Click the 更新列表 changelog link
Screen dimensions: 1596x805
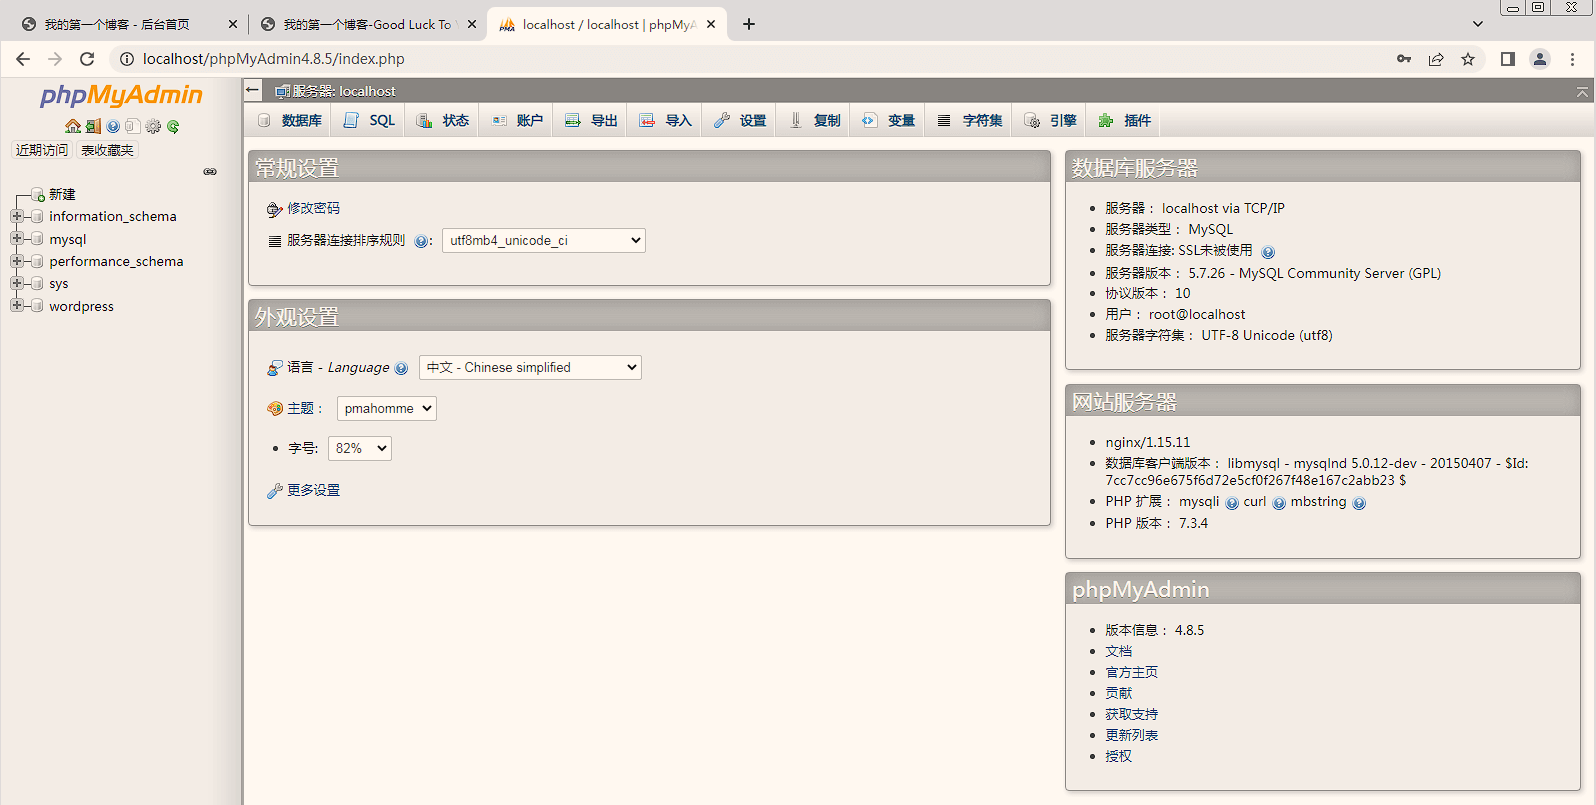pyautogui.click(x=1131, y=735)
